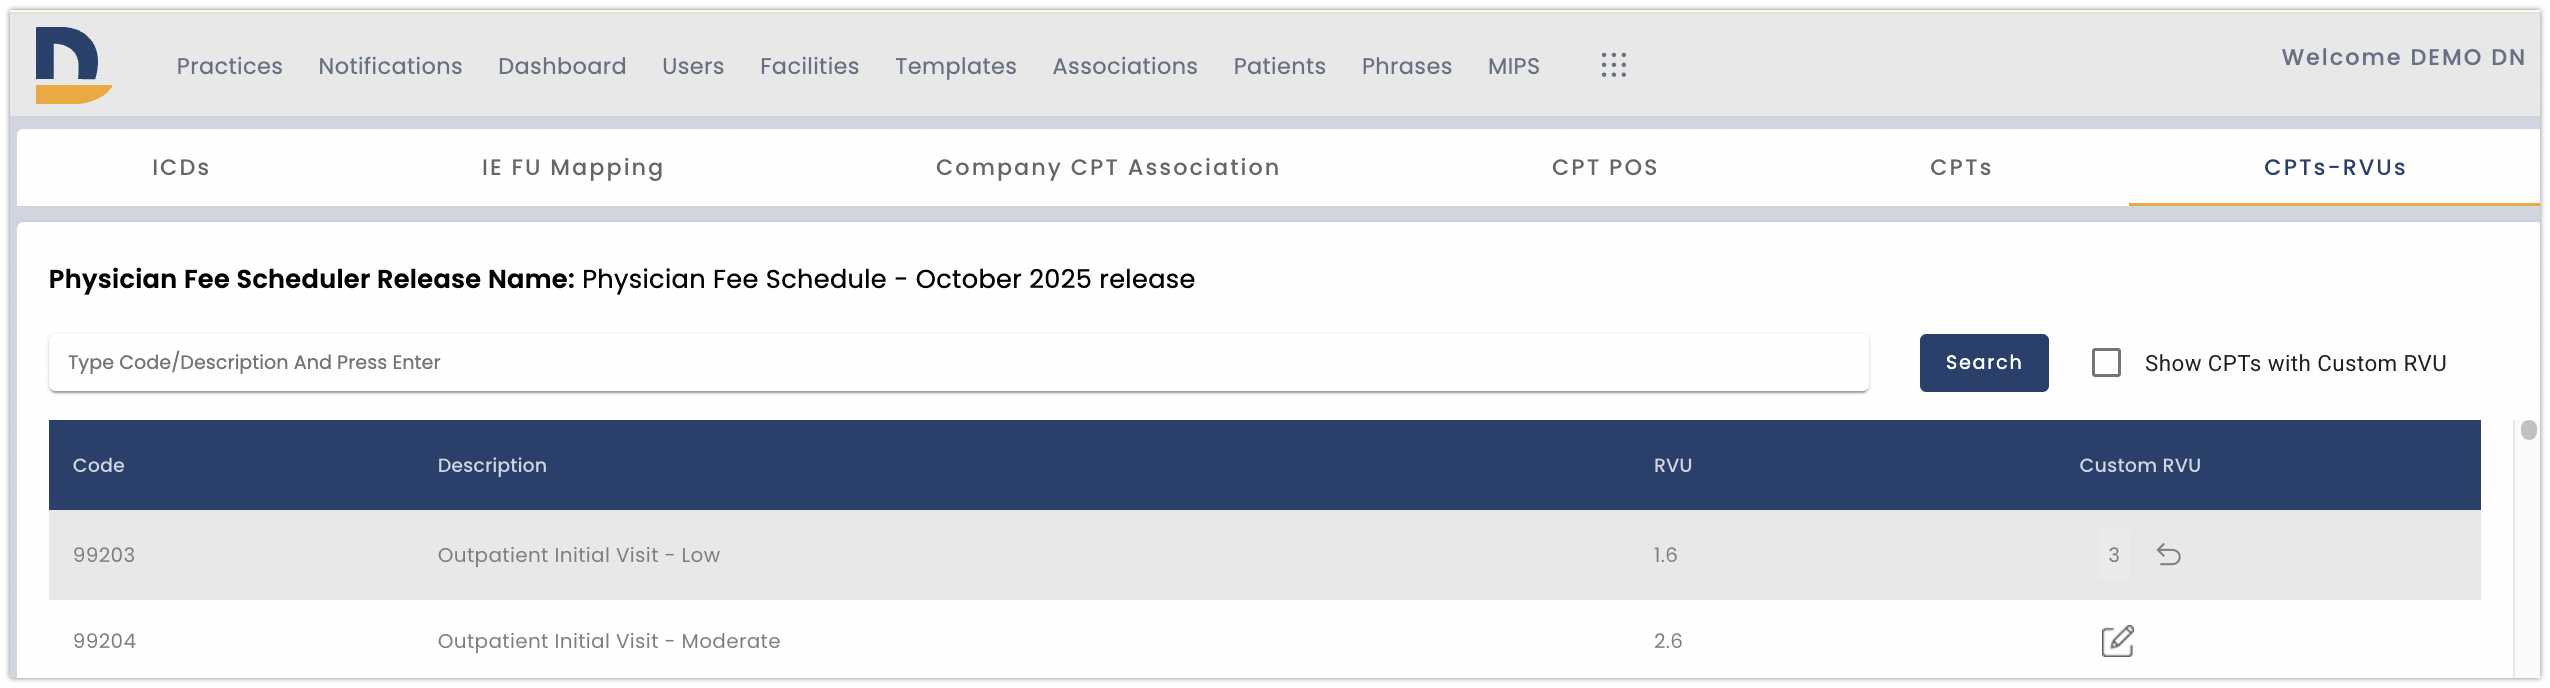Click the Welcome DEMO DN user label
Image resolution: width=2550 pixels, height=688 pixels.
coord(2403,58)
